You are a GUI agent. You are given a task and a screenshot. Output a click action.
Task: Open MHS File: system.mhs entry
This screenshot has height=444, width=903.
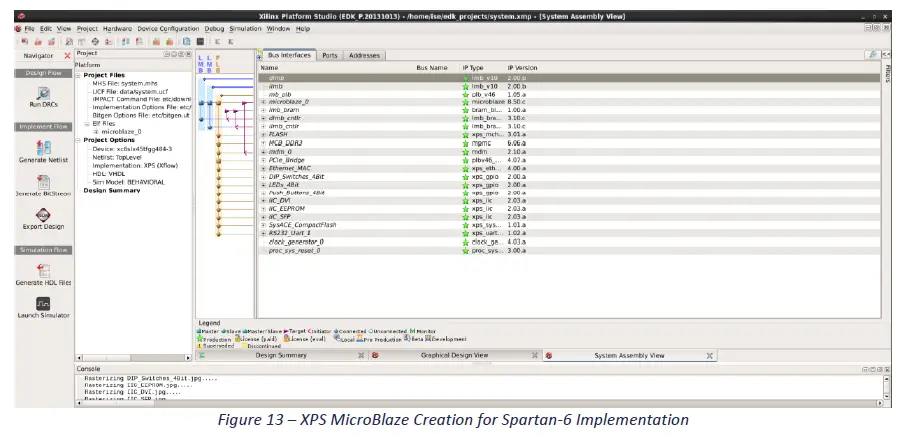click(x=124, y=84)
